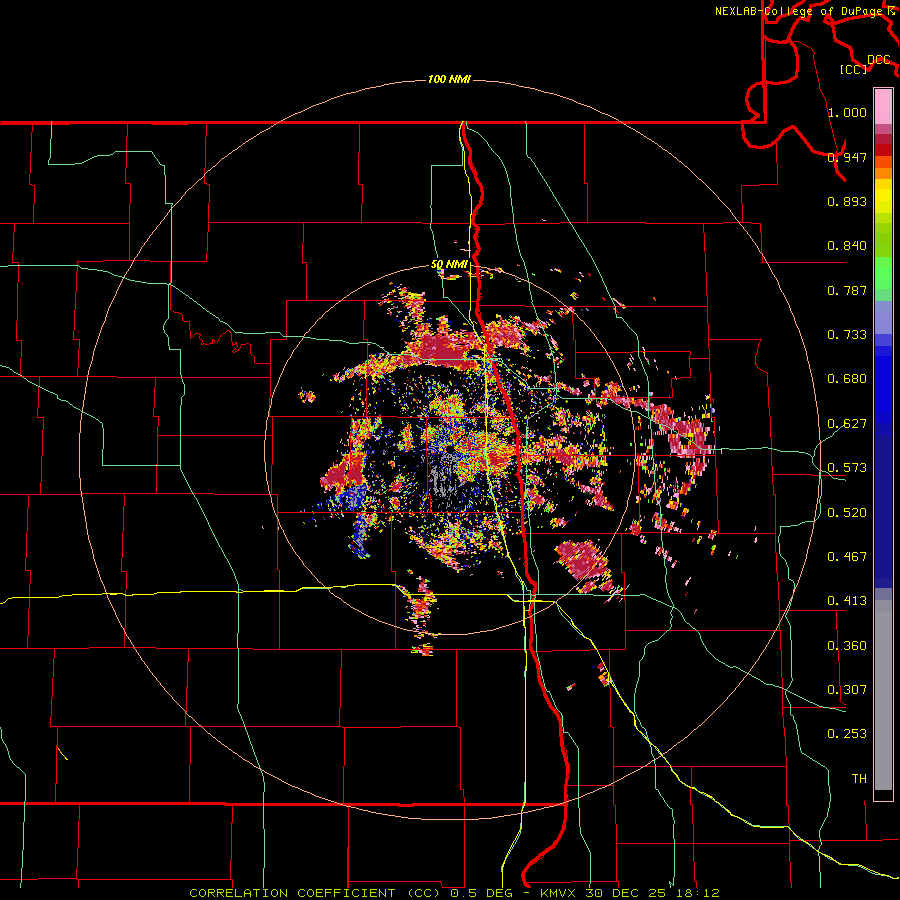
Task: Pick the light pink top color bar segment
Action: 883,107
